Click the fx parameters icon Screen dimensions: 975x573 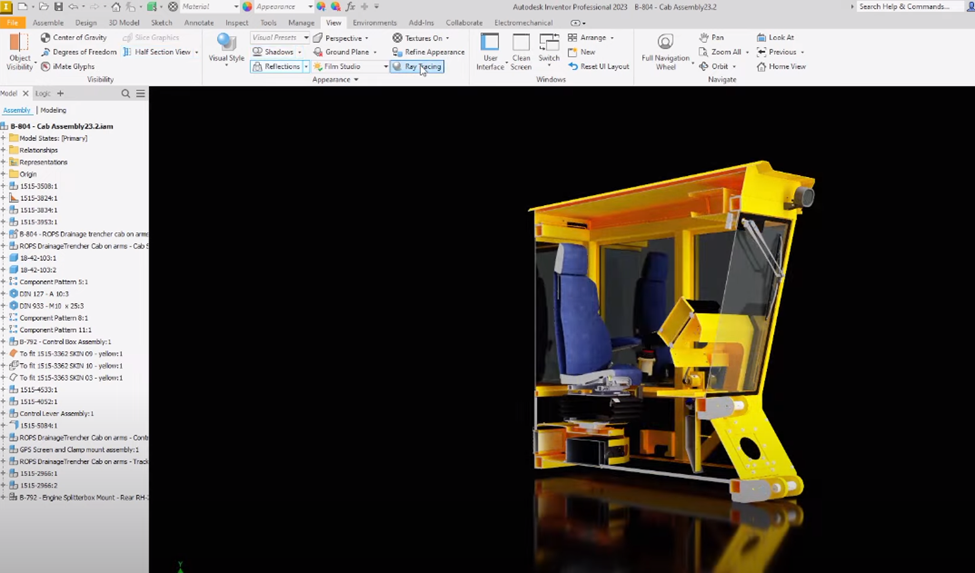(x=350, y=7)
